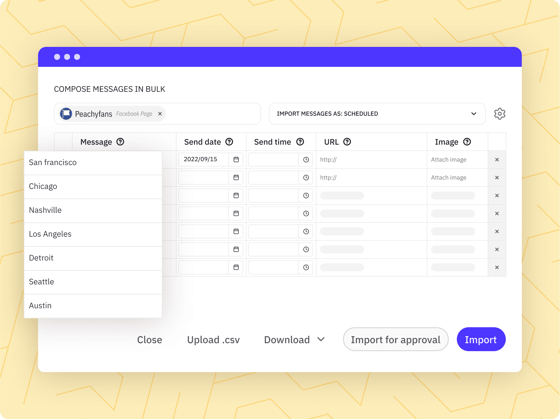560x419 pixels.
Task: Open the Send time help icon
Action: click(300, 142)
